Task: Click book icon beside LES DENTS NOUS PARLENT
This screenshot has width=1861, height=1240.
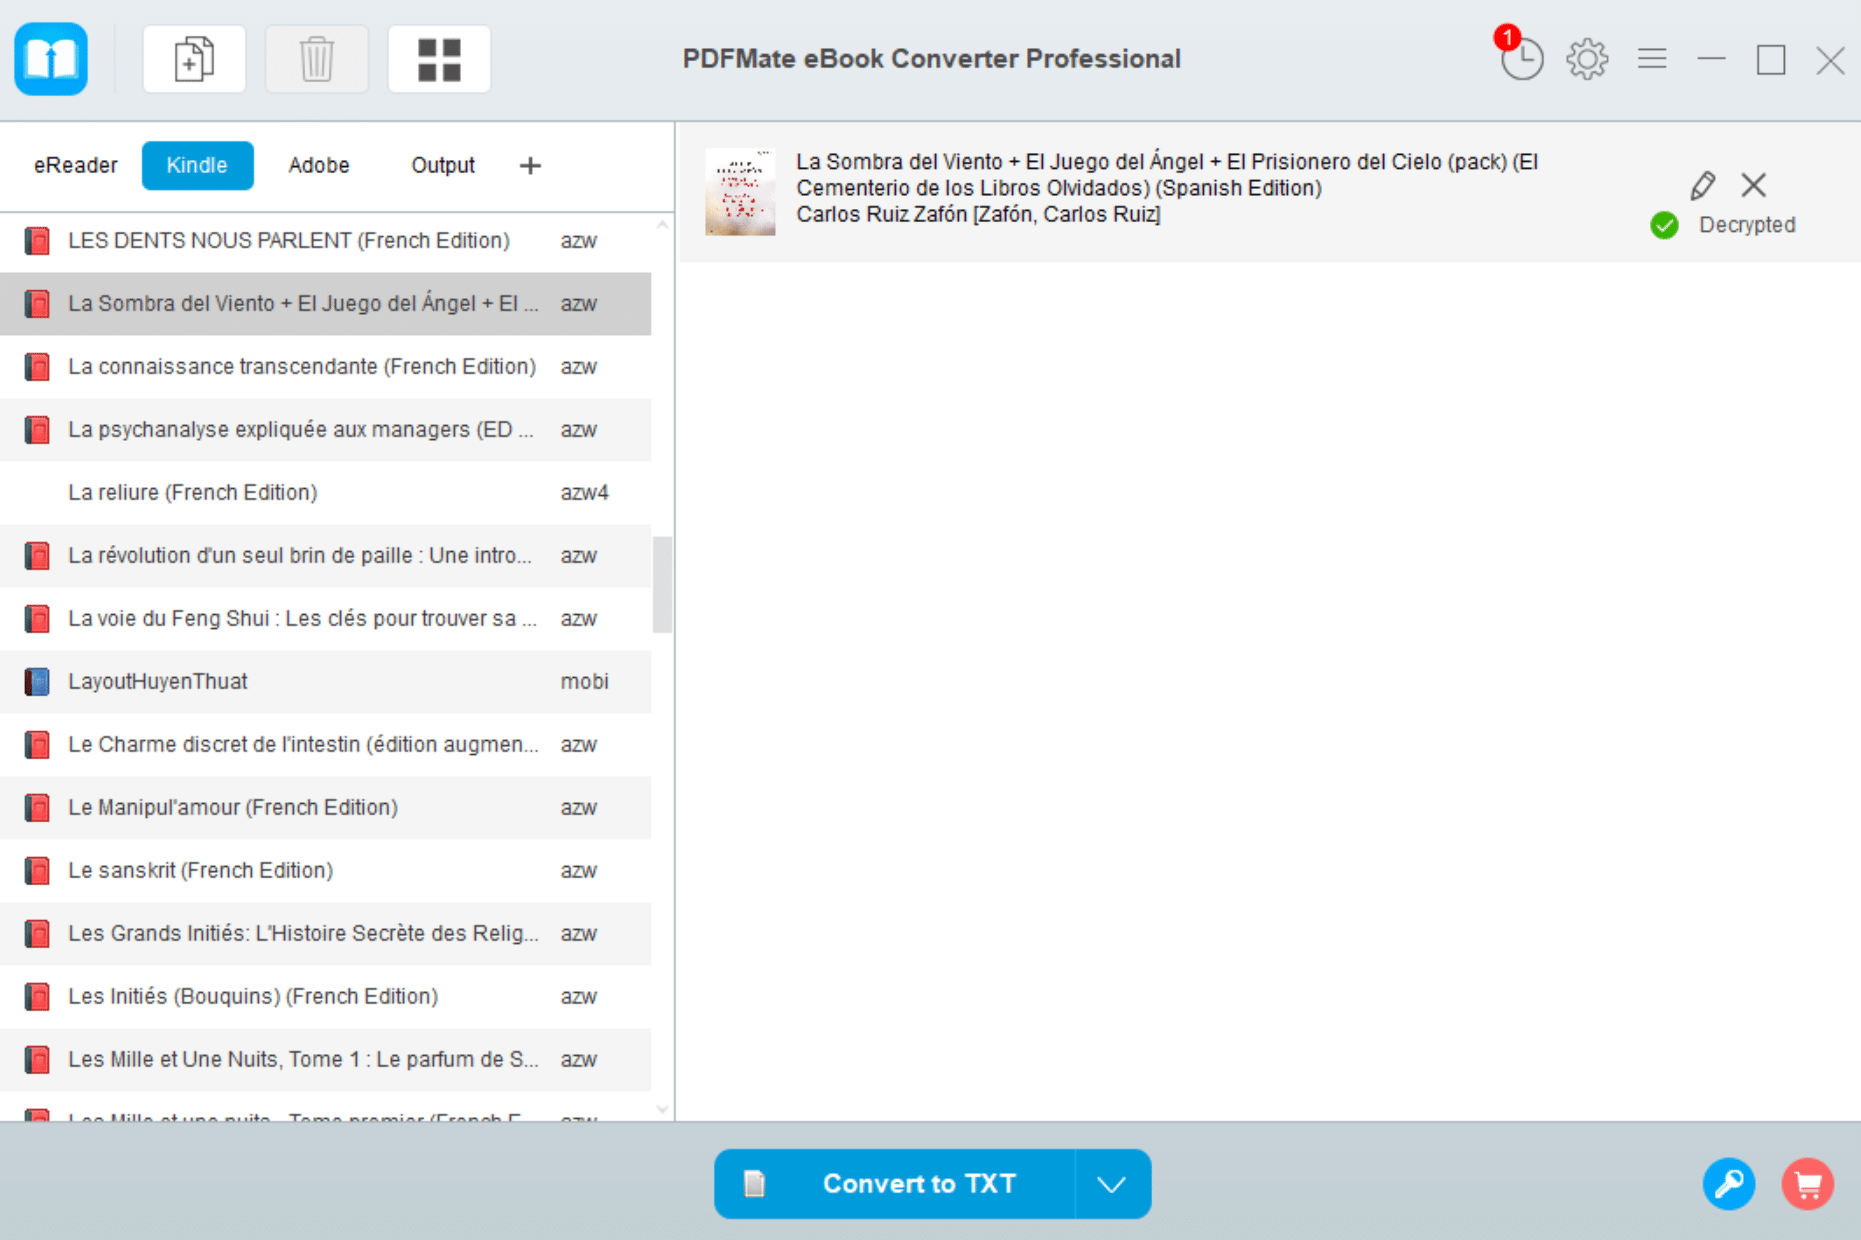Action: pyautogui.click(x=37, y=241)
